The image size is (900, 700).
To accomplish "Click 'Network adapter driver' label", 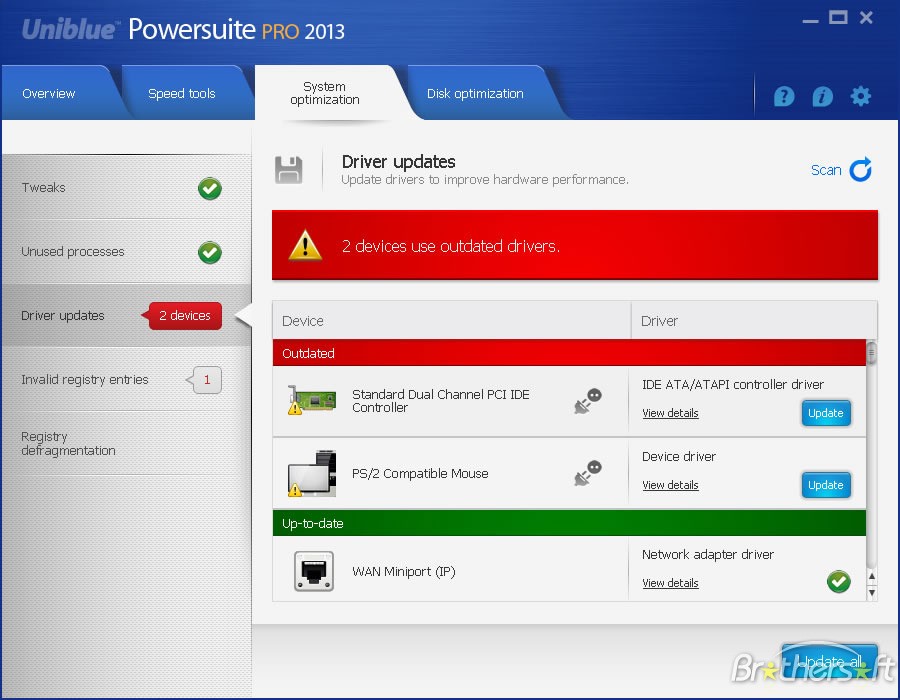I will tap(708, 554).
